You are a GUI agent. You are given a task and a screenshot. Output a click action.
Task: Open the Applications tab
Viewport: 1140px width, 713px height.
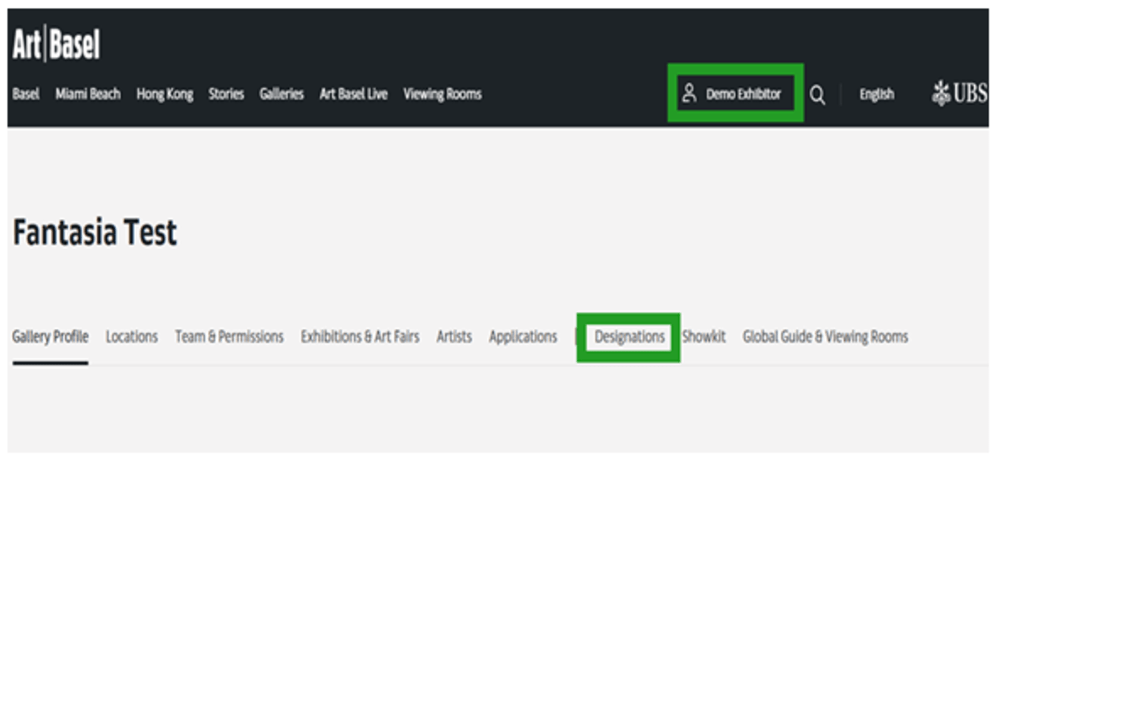tap(523, 337)
